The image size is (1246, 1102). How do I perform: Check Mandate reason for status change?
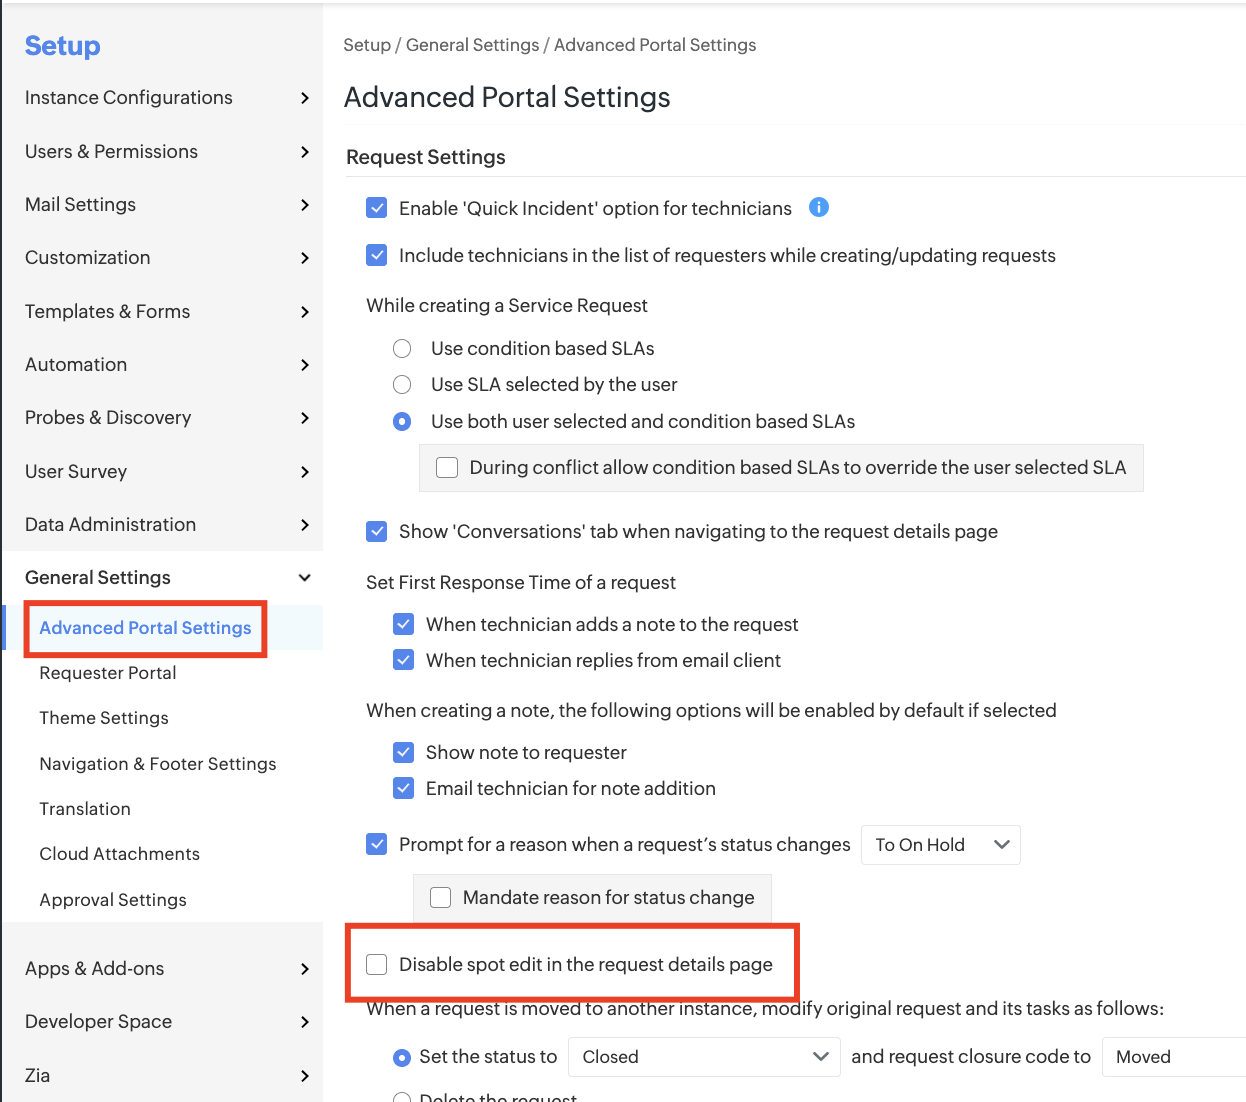[x=441, y=897]
